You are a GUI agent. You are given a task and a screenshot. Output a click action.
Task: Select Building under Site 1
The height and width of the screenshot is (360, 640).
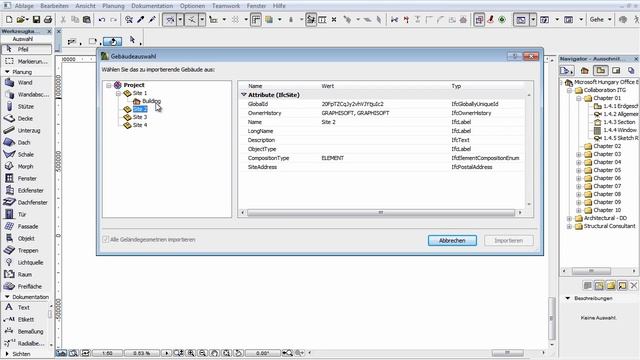pos(151,101)
